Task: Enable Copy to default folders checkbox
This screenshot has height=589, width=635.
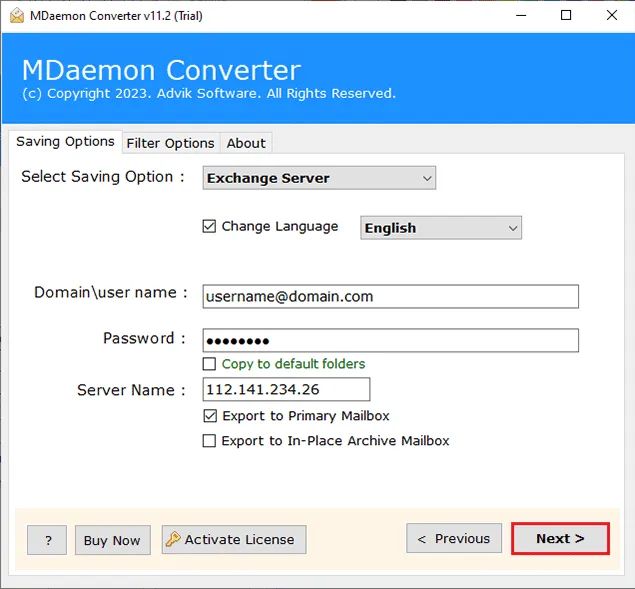Action: coord(209,364)
